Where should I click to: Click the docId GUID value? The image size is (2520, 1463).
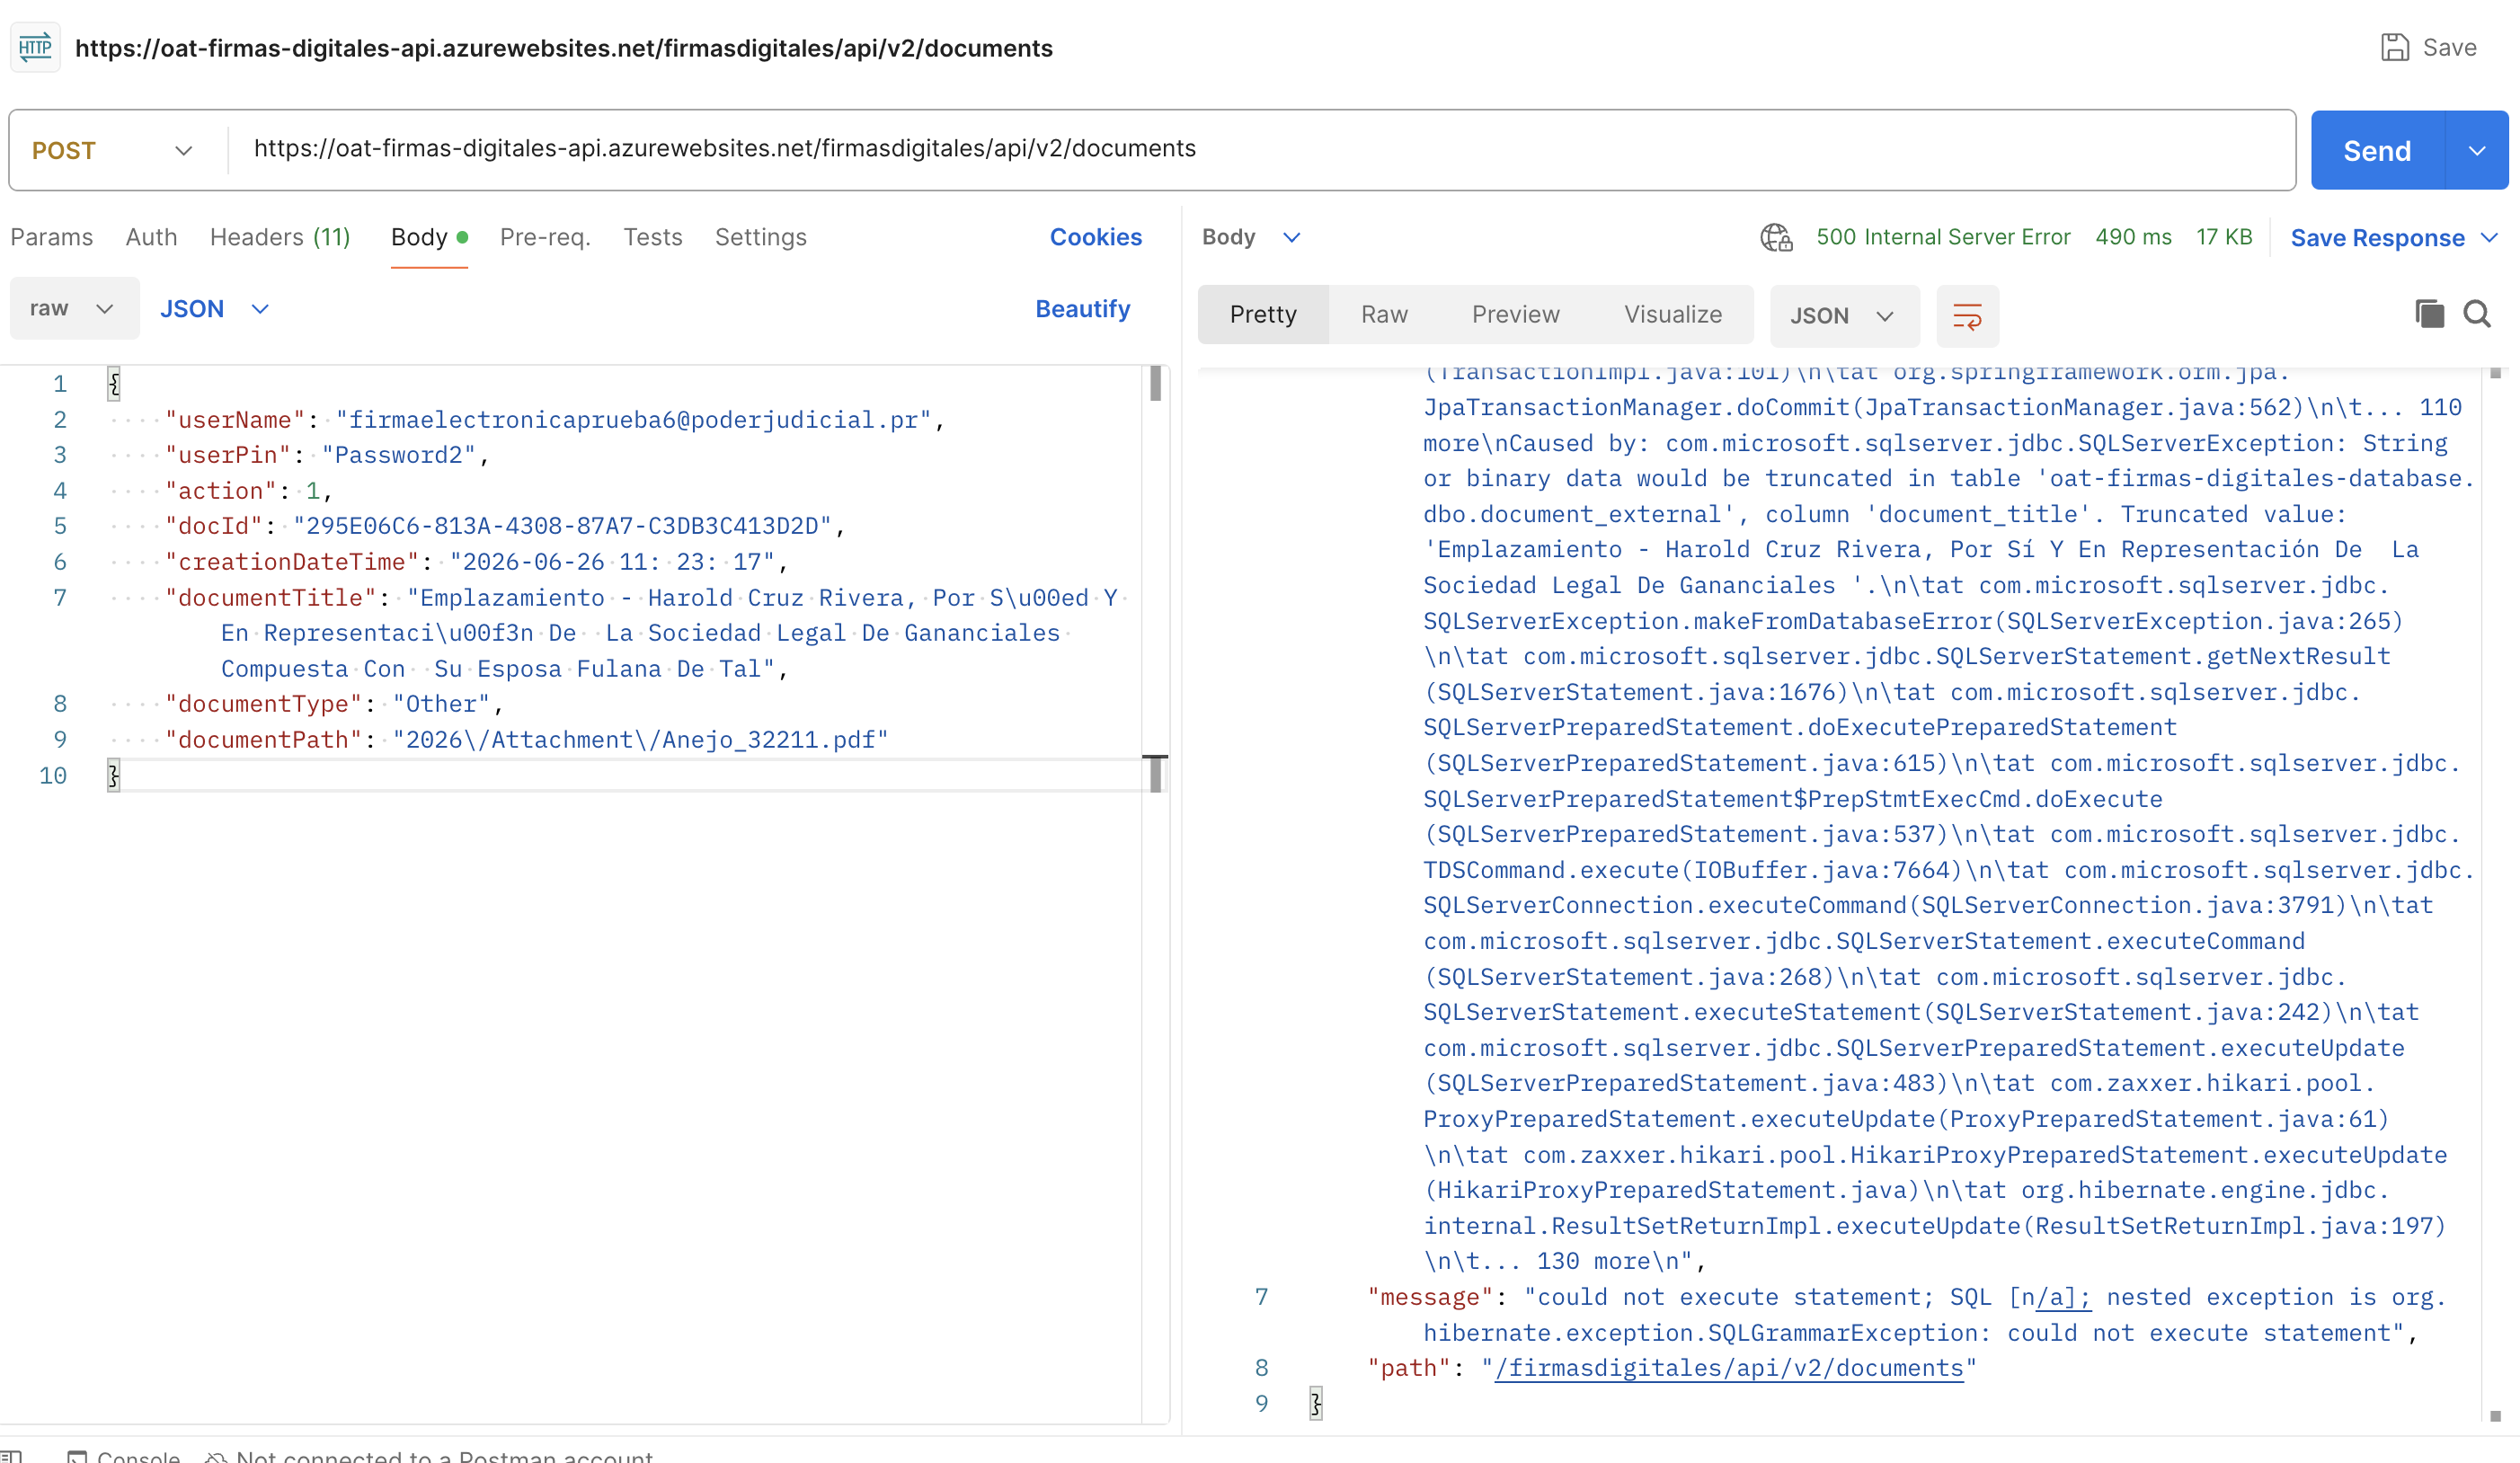[x=562, y=526]
